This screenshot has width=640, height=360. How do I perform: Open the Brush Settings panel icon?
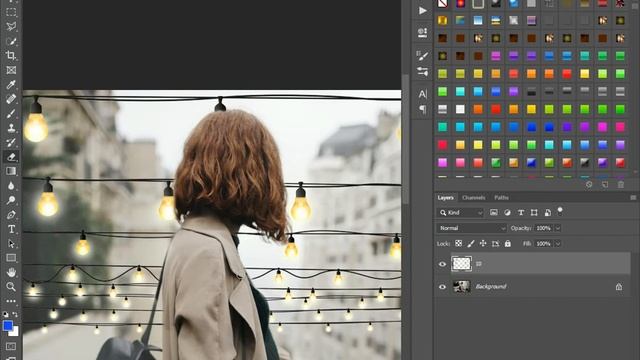pos(422,56)
